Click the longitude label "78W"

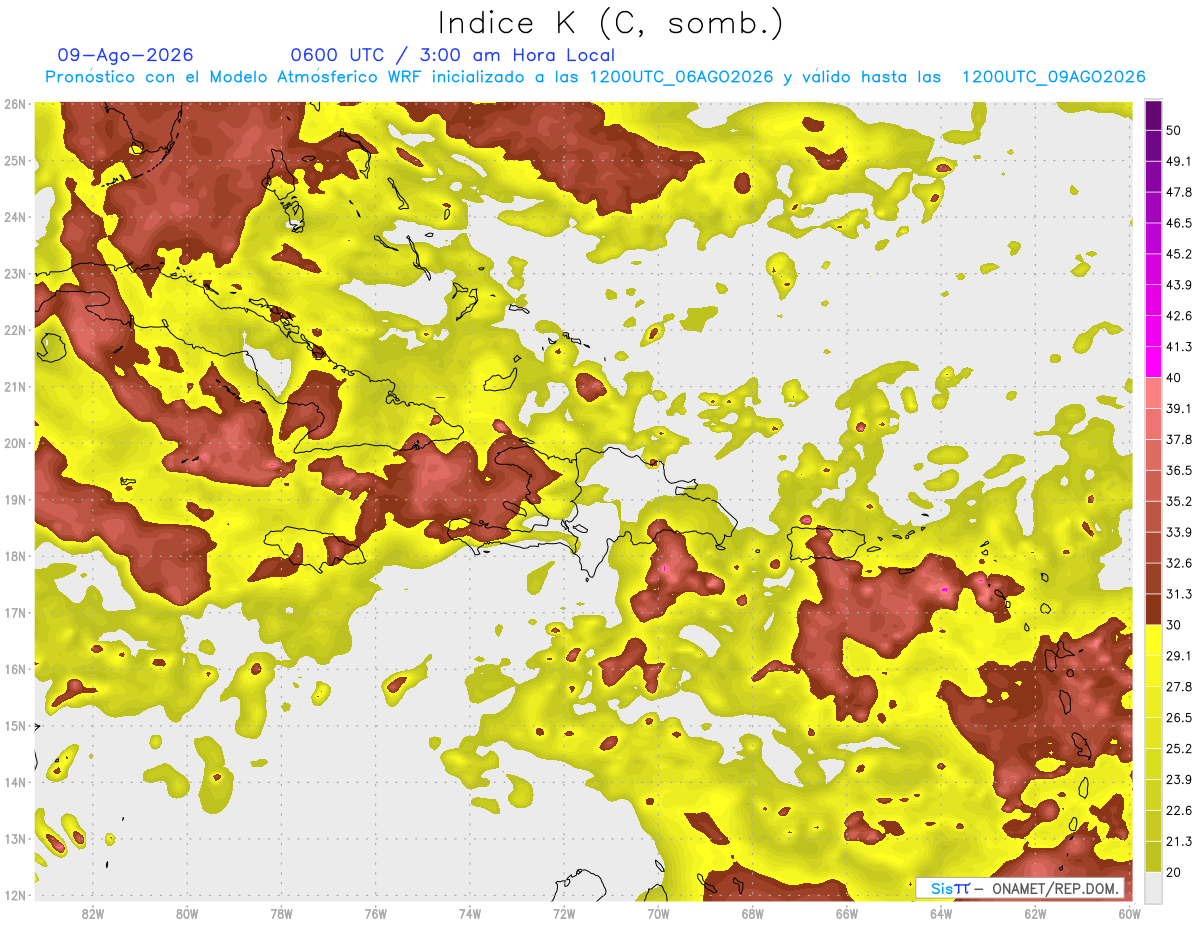coord(281,913)
